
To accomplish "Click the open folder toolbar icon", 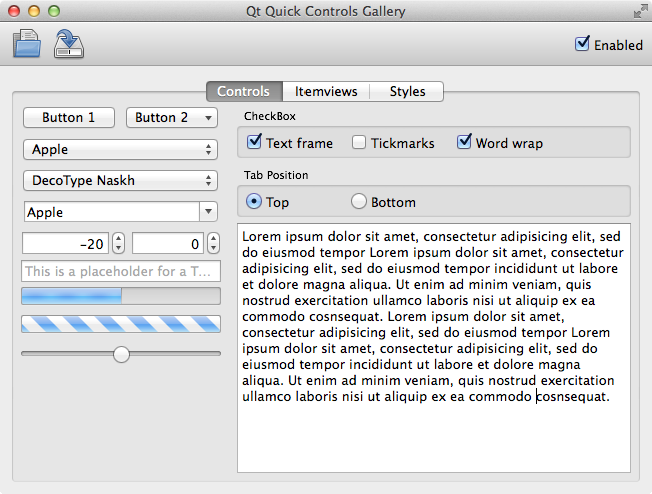I will click(x=27, y=45).
